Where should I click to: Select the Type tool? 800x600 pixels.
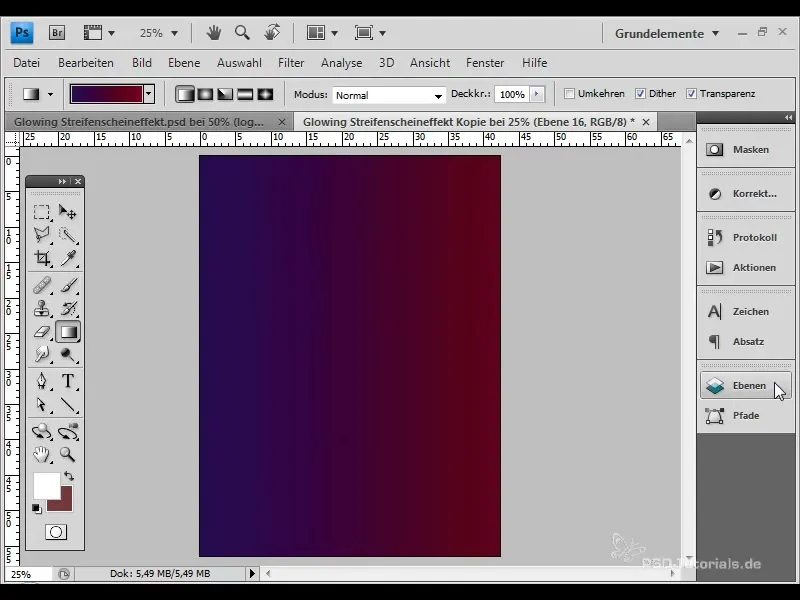67,381
